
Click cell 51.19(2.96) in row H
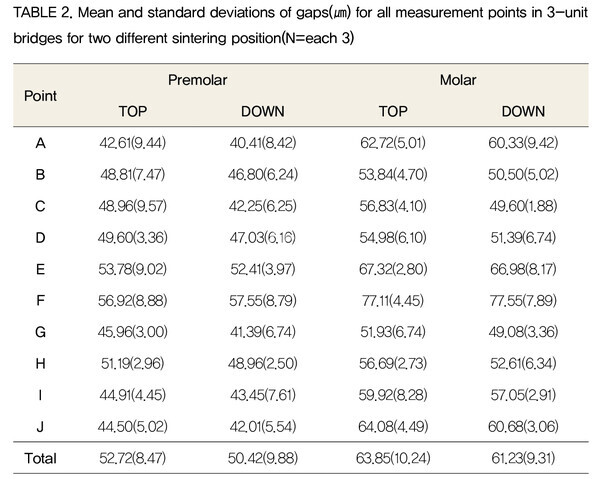[132, 363]
